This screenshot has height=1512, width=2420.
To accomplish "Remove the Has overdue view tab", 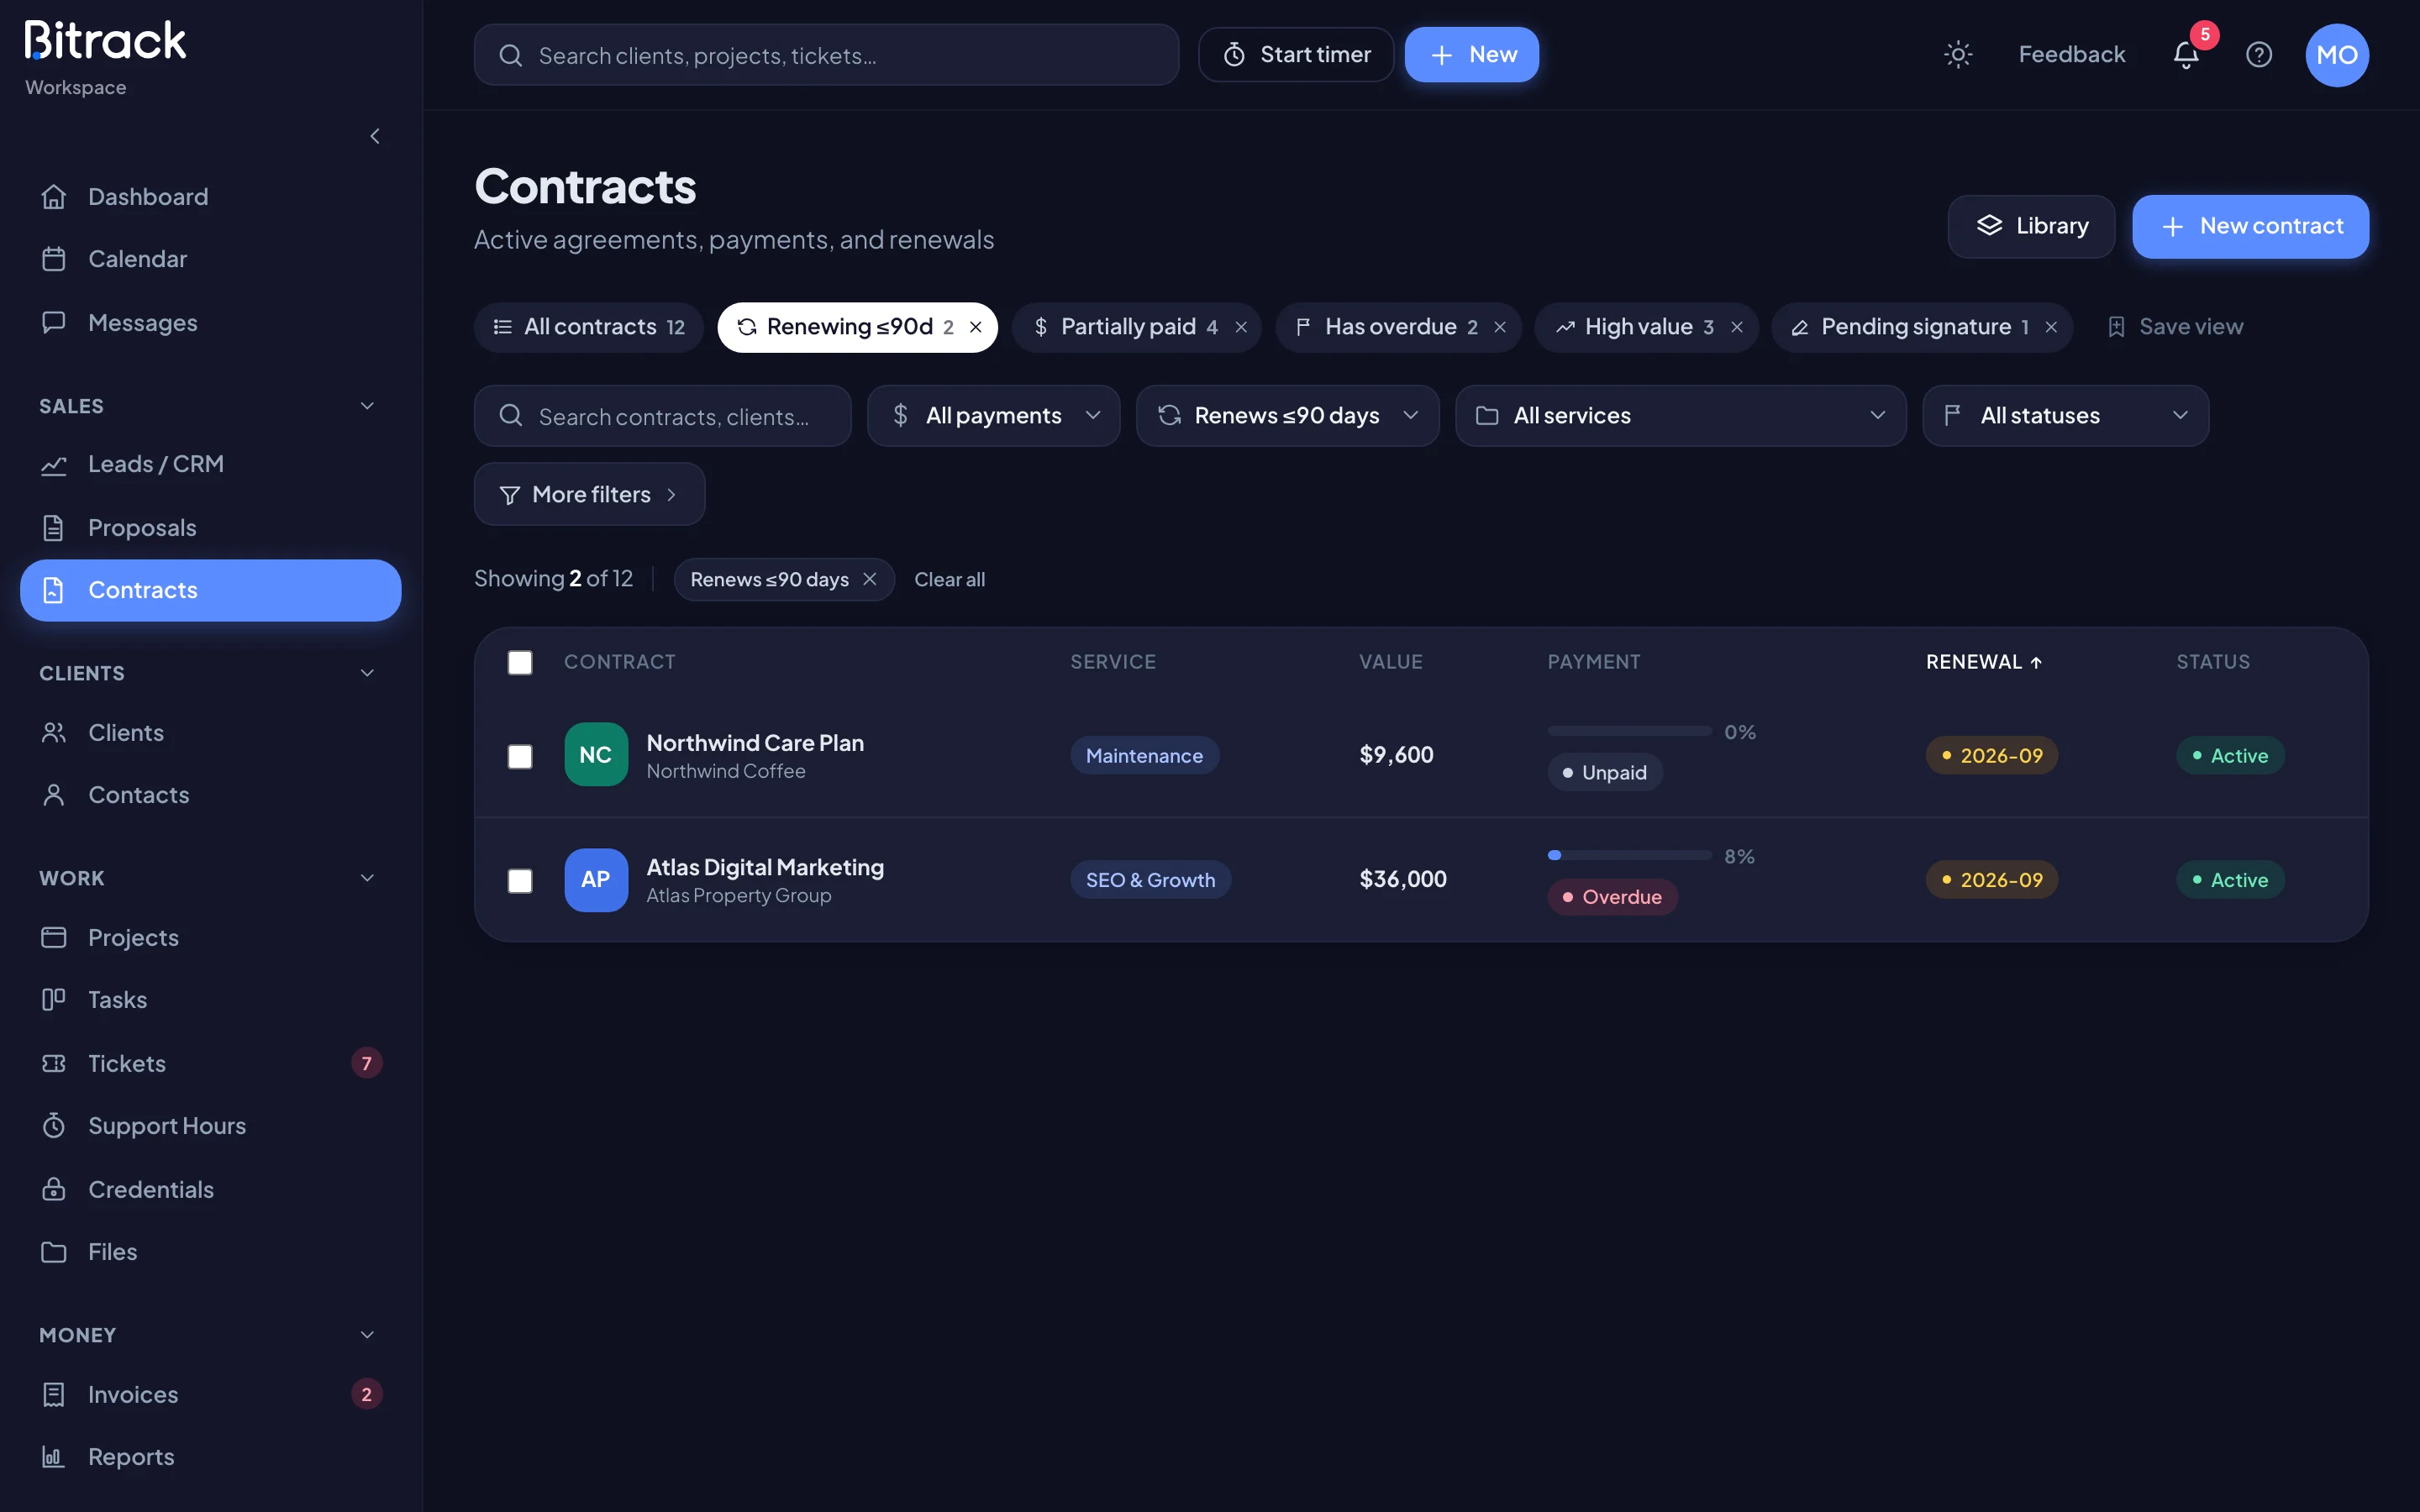I will [1499, 327].
